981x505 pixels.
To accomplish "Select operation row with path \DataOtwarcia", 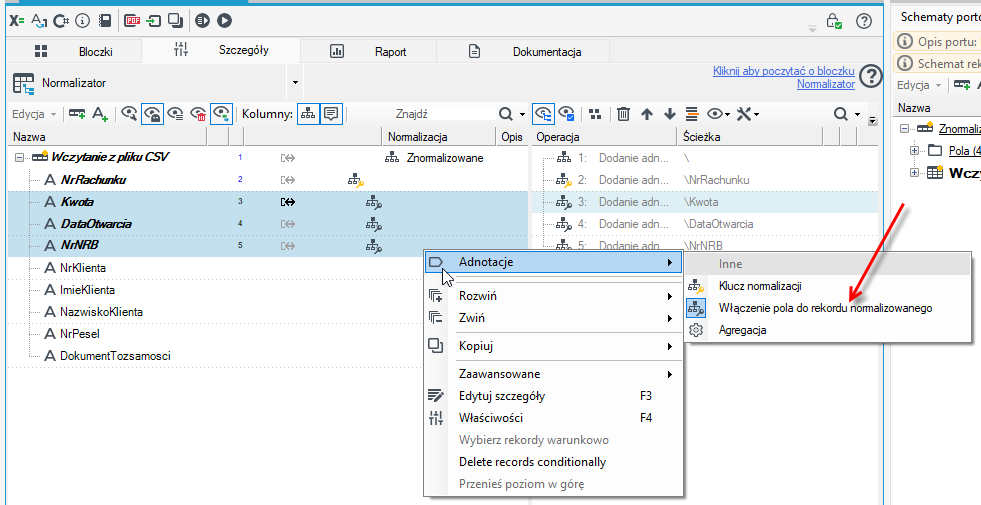I will (704, 223).
